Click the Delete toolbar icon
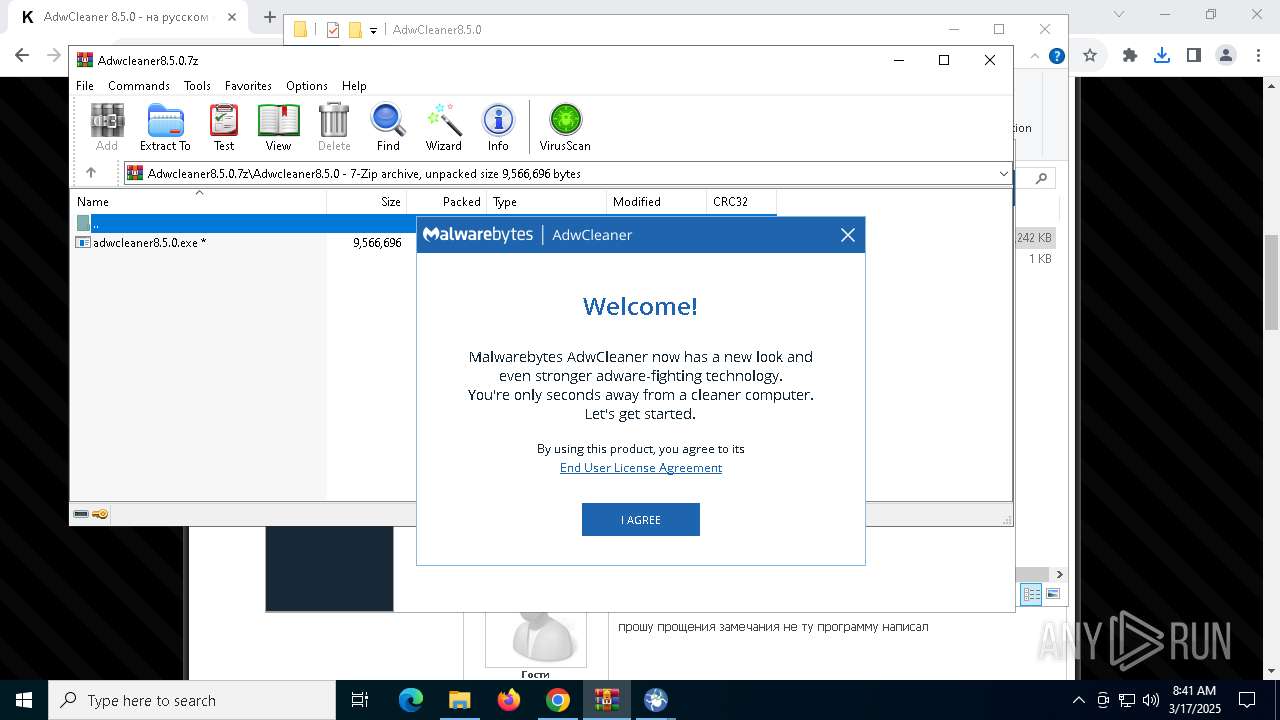 pyautogui.click(x=334, y=127)
